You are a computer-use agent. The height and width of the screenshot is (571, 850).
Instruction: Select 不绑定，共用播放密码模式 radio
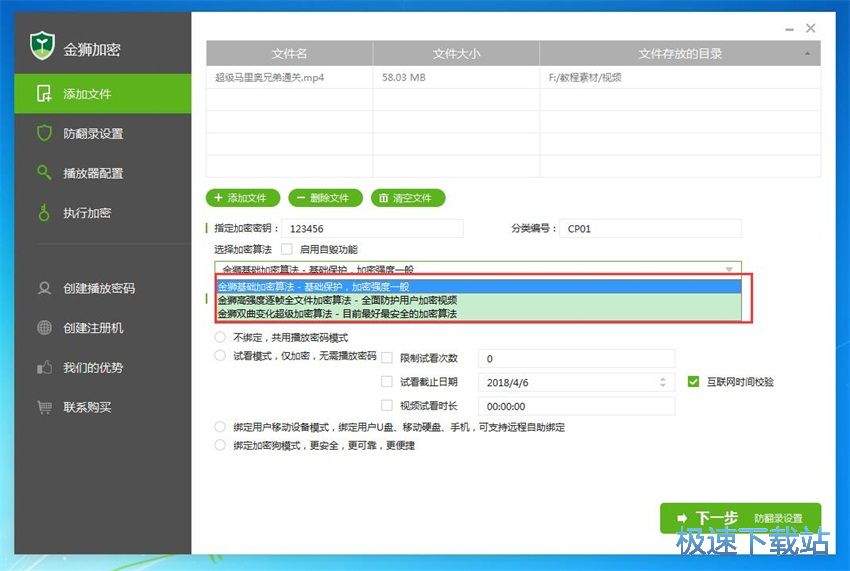[x=220, y=337]
